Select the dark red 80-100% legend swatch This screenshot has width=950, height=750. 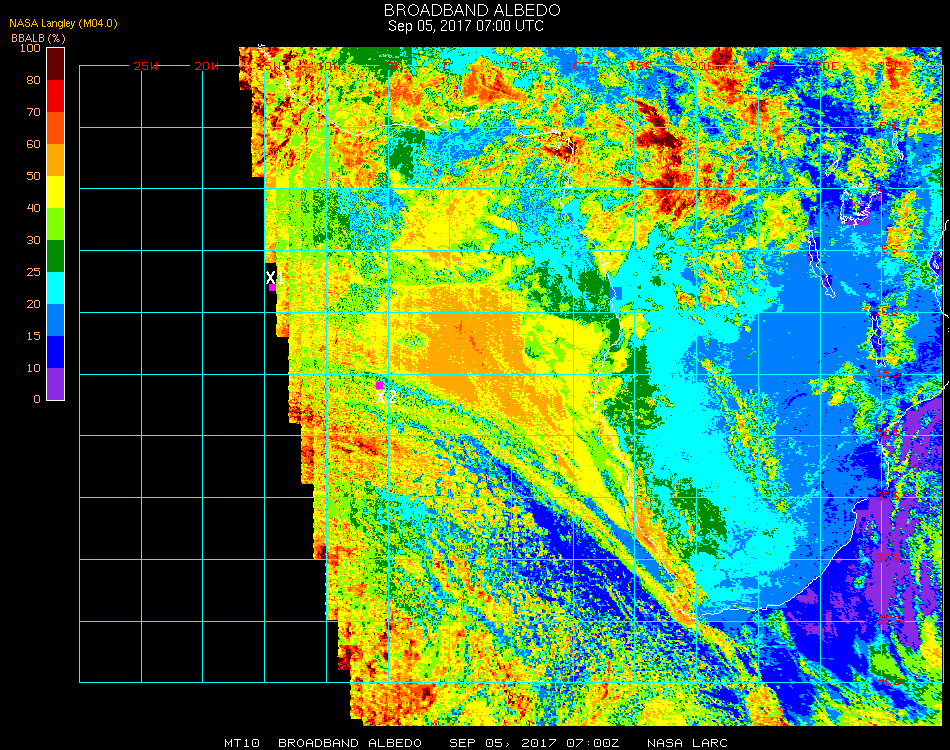56,64
